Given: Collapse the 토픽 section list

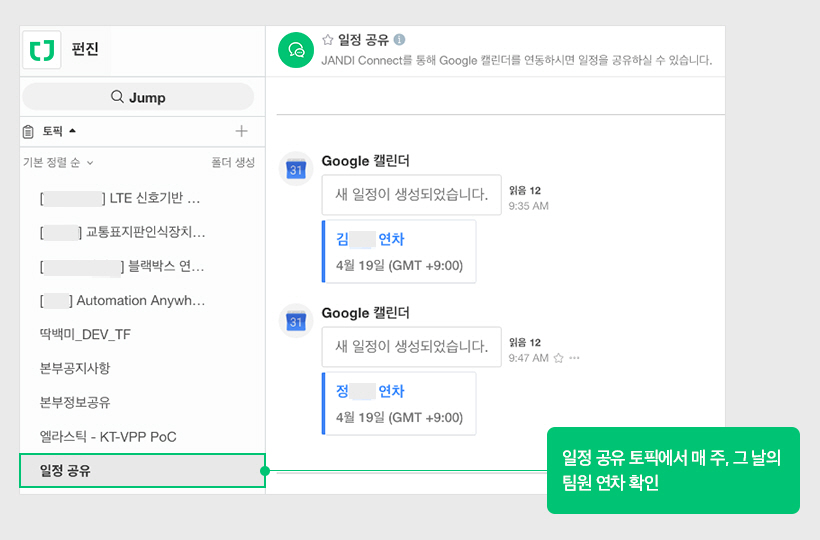Looking at the screenshot, I should pyautogui.click(x=72, y=131).
